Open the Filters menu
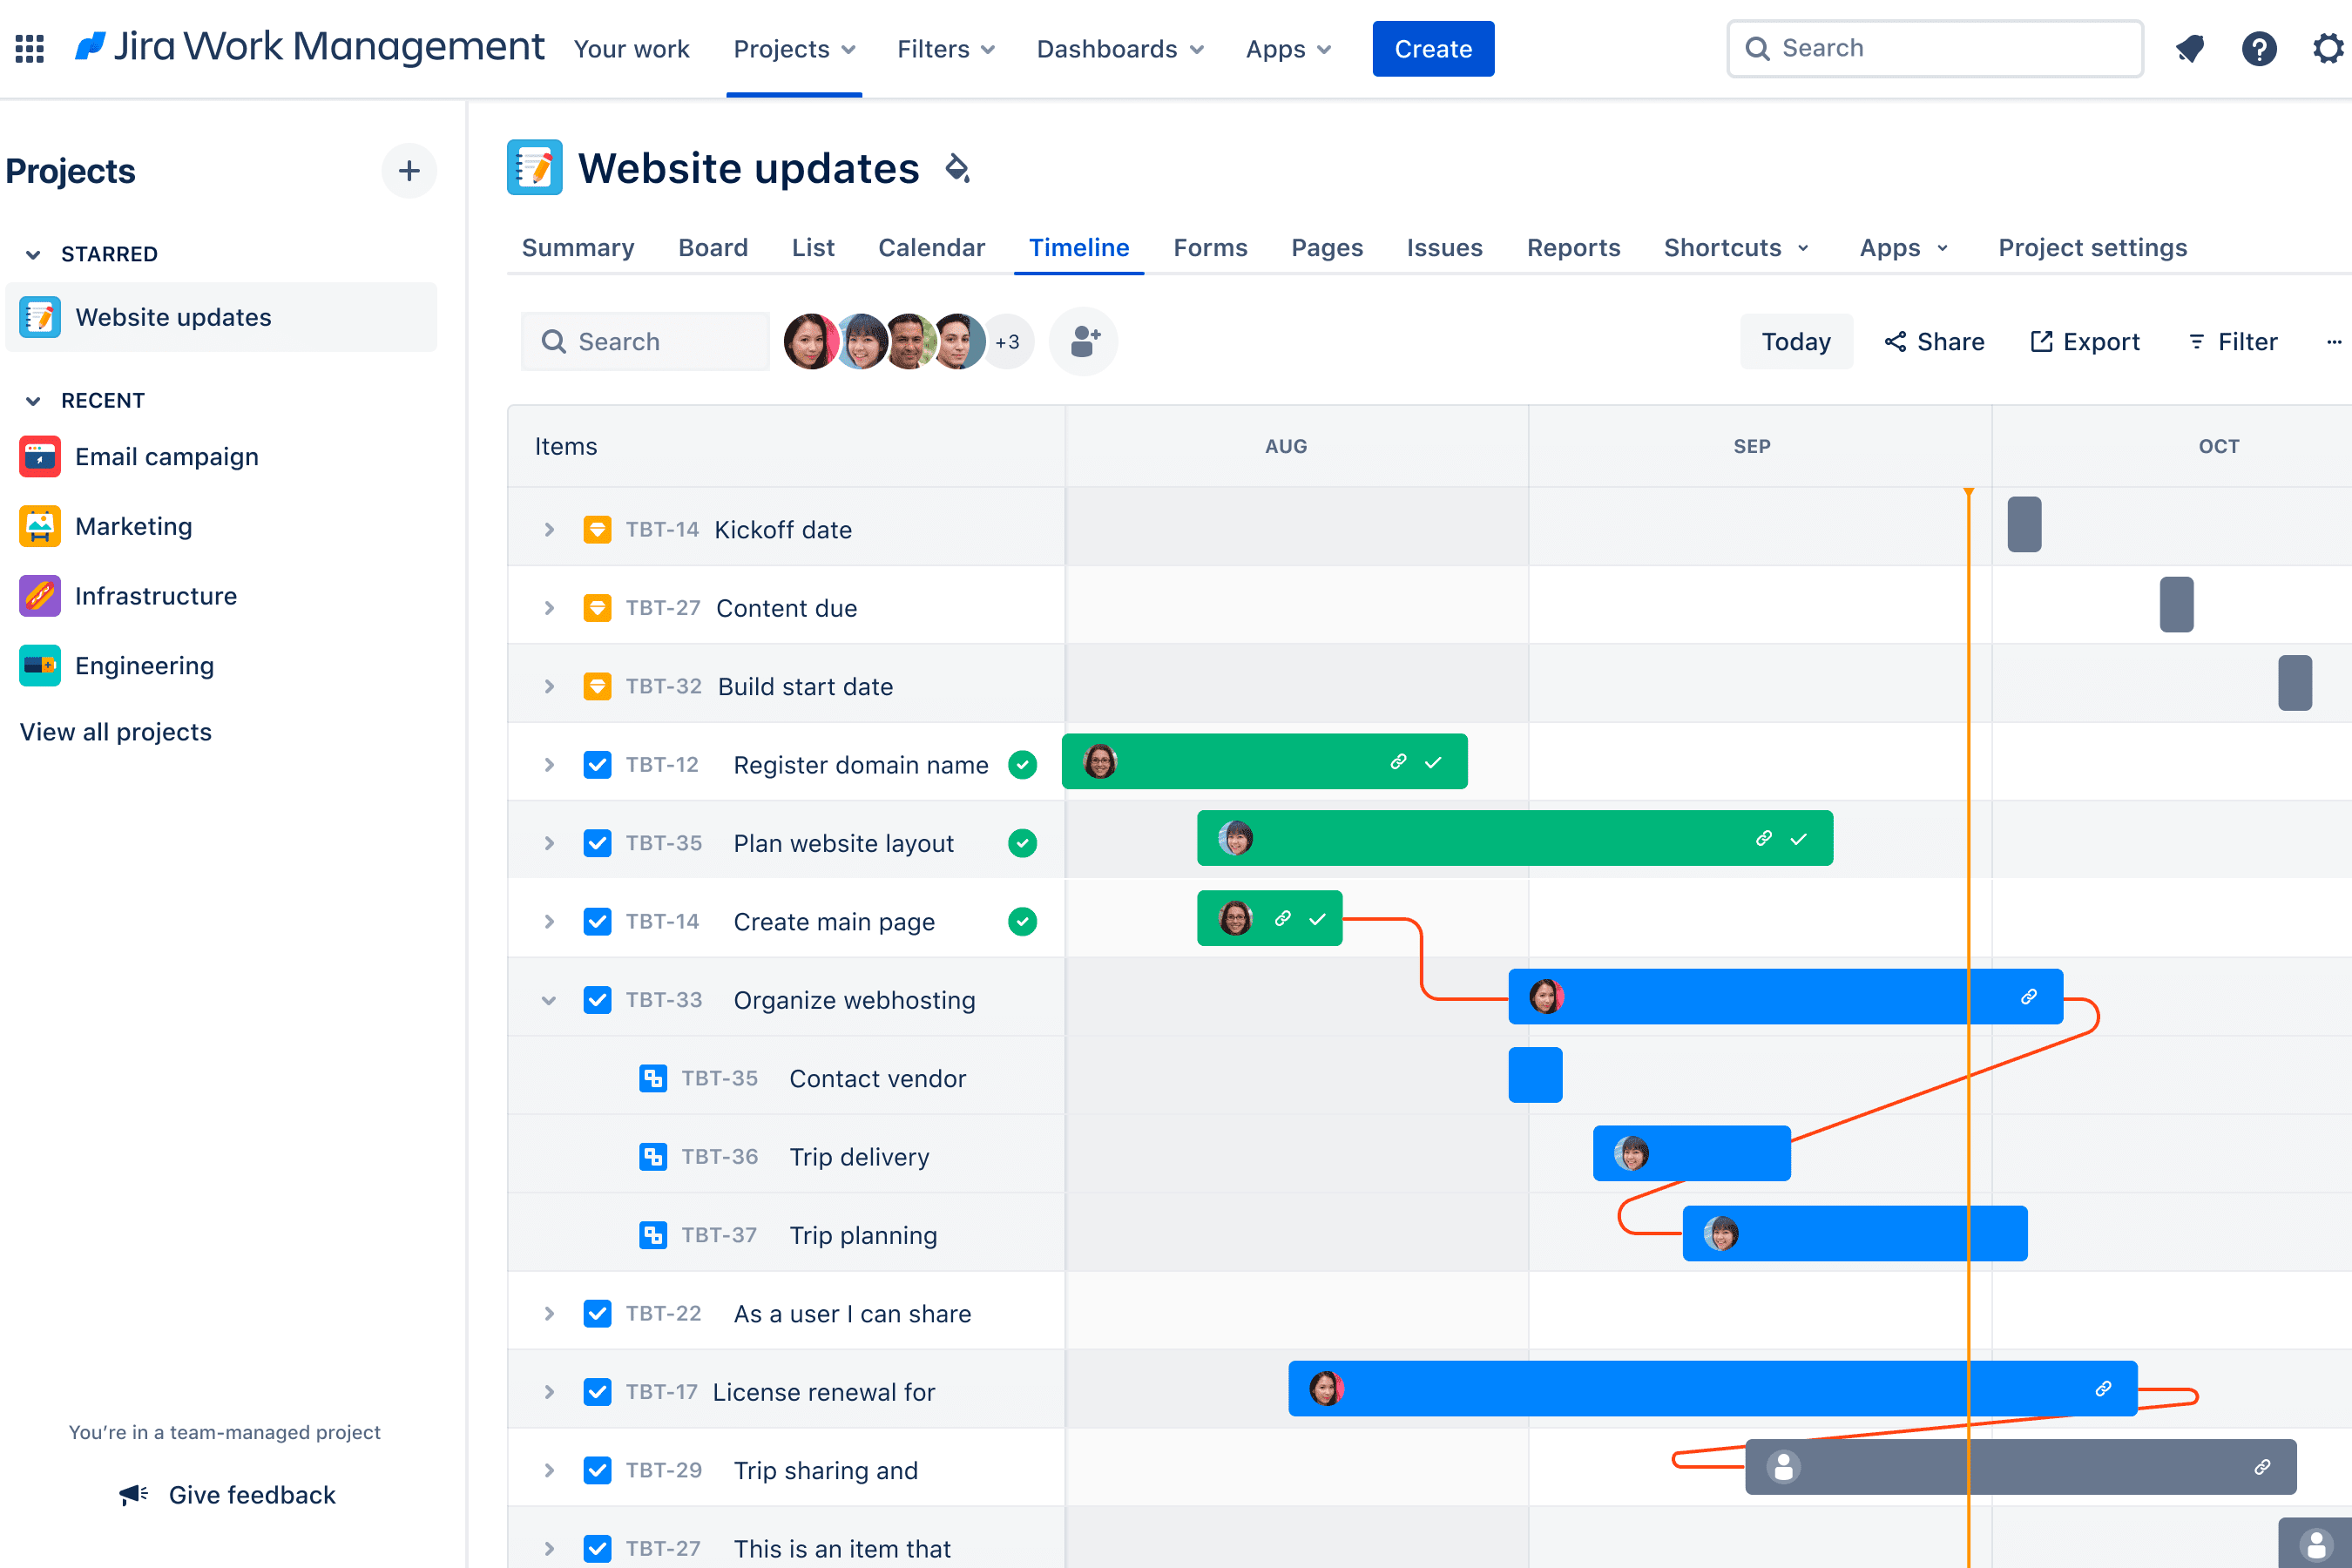The width and height of the screenshot is (2352, 1568). [x=945, y=49]
